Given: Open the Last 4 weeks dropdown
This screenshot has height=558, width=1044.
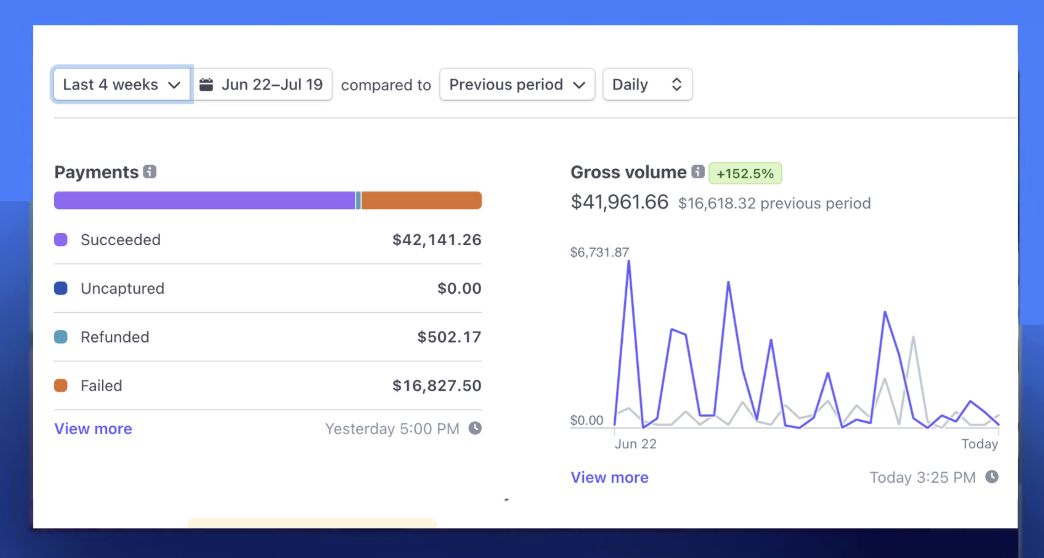Looking at the screenshot, I should 122,85.
